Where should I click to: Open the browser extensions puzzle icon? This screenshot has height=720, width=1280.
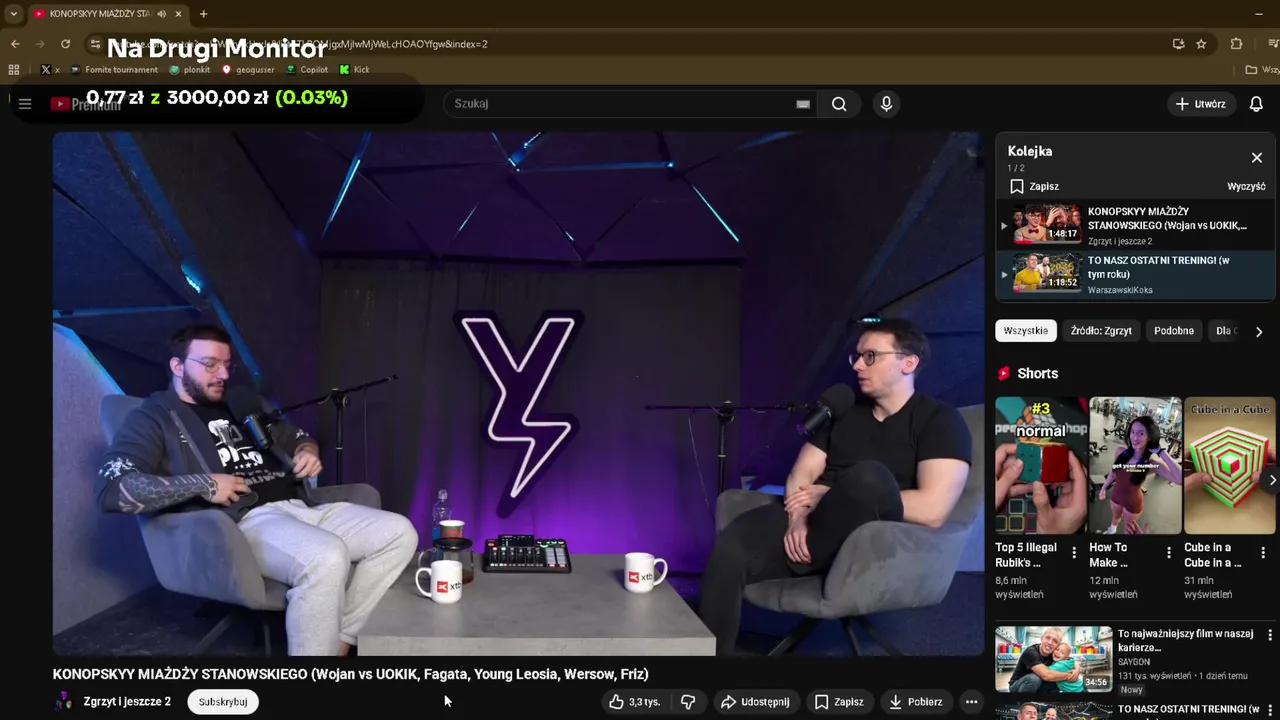click(1236, 44)
